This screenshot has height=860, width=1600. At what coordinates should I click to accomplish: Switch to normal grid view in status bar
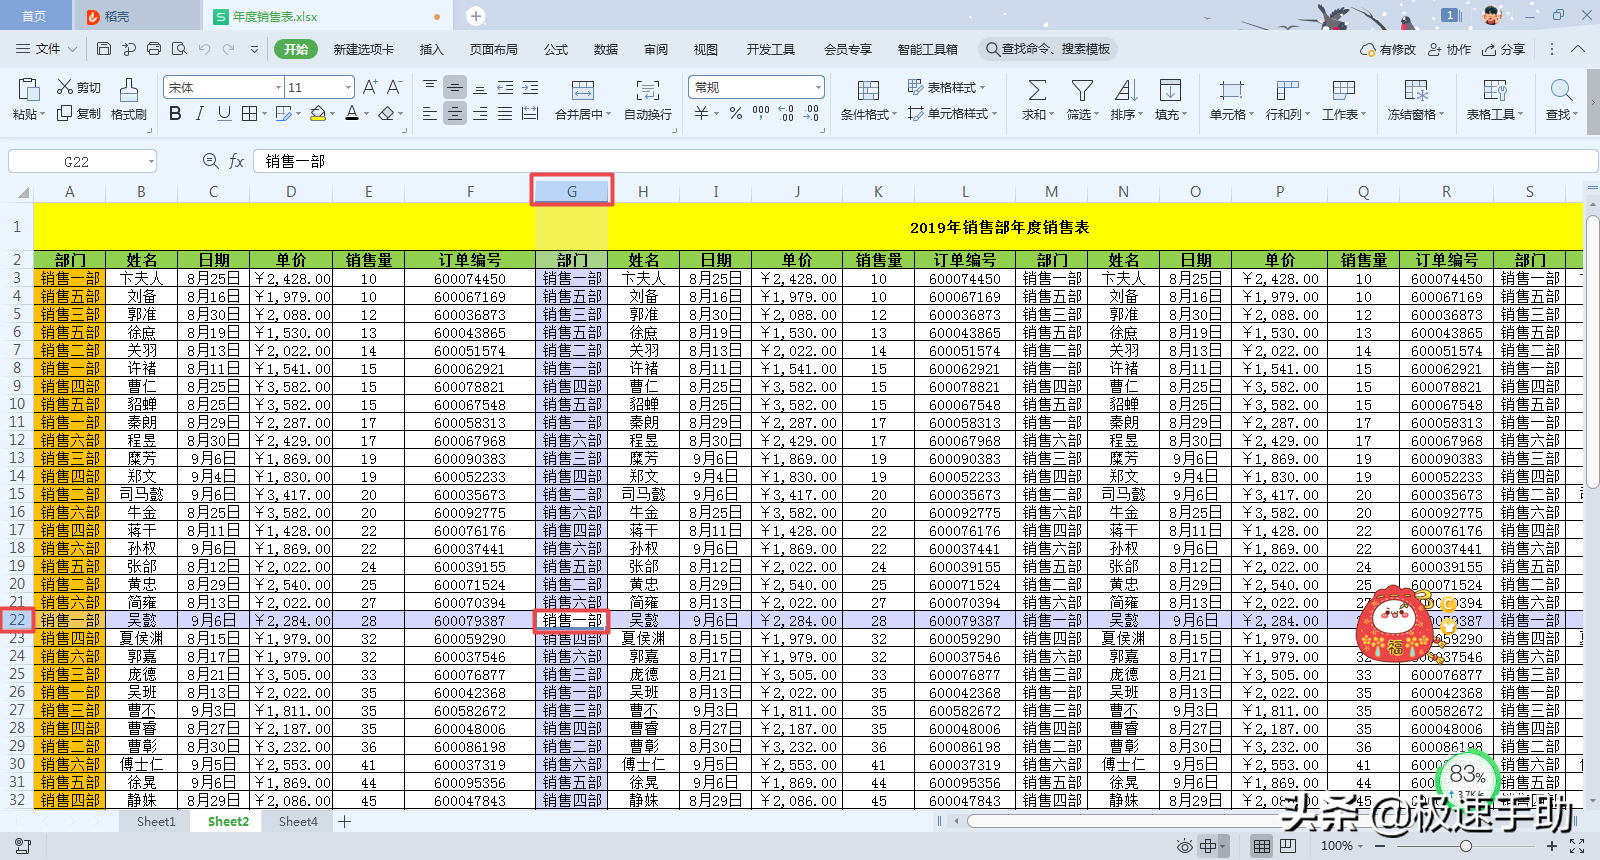(1262, 846)
